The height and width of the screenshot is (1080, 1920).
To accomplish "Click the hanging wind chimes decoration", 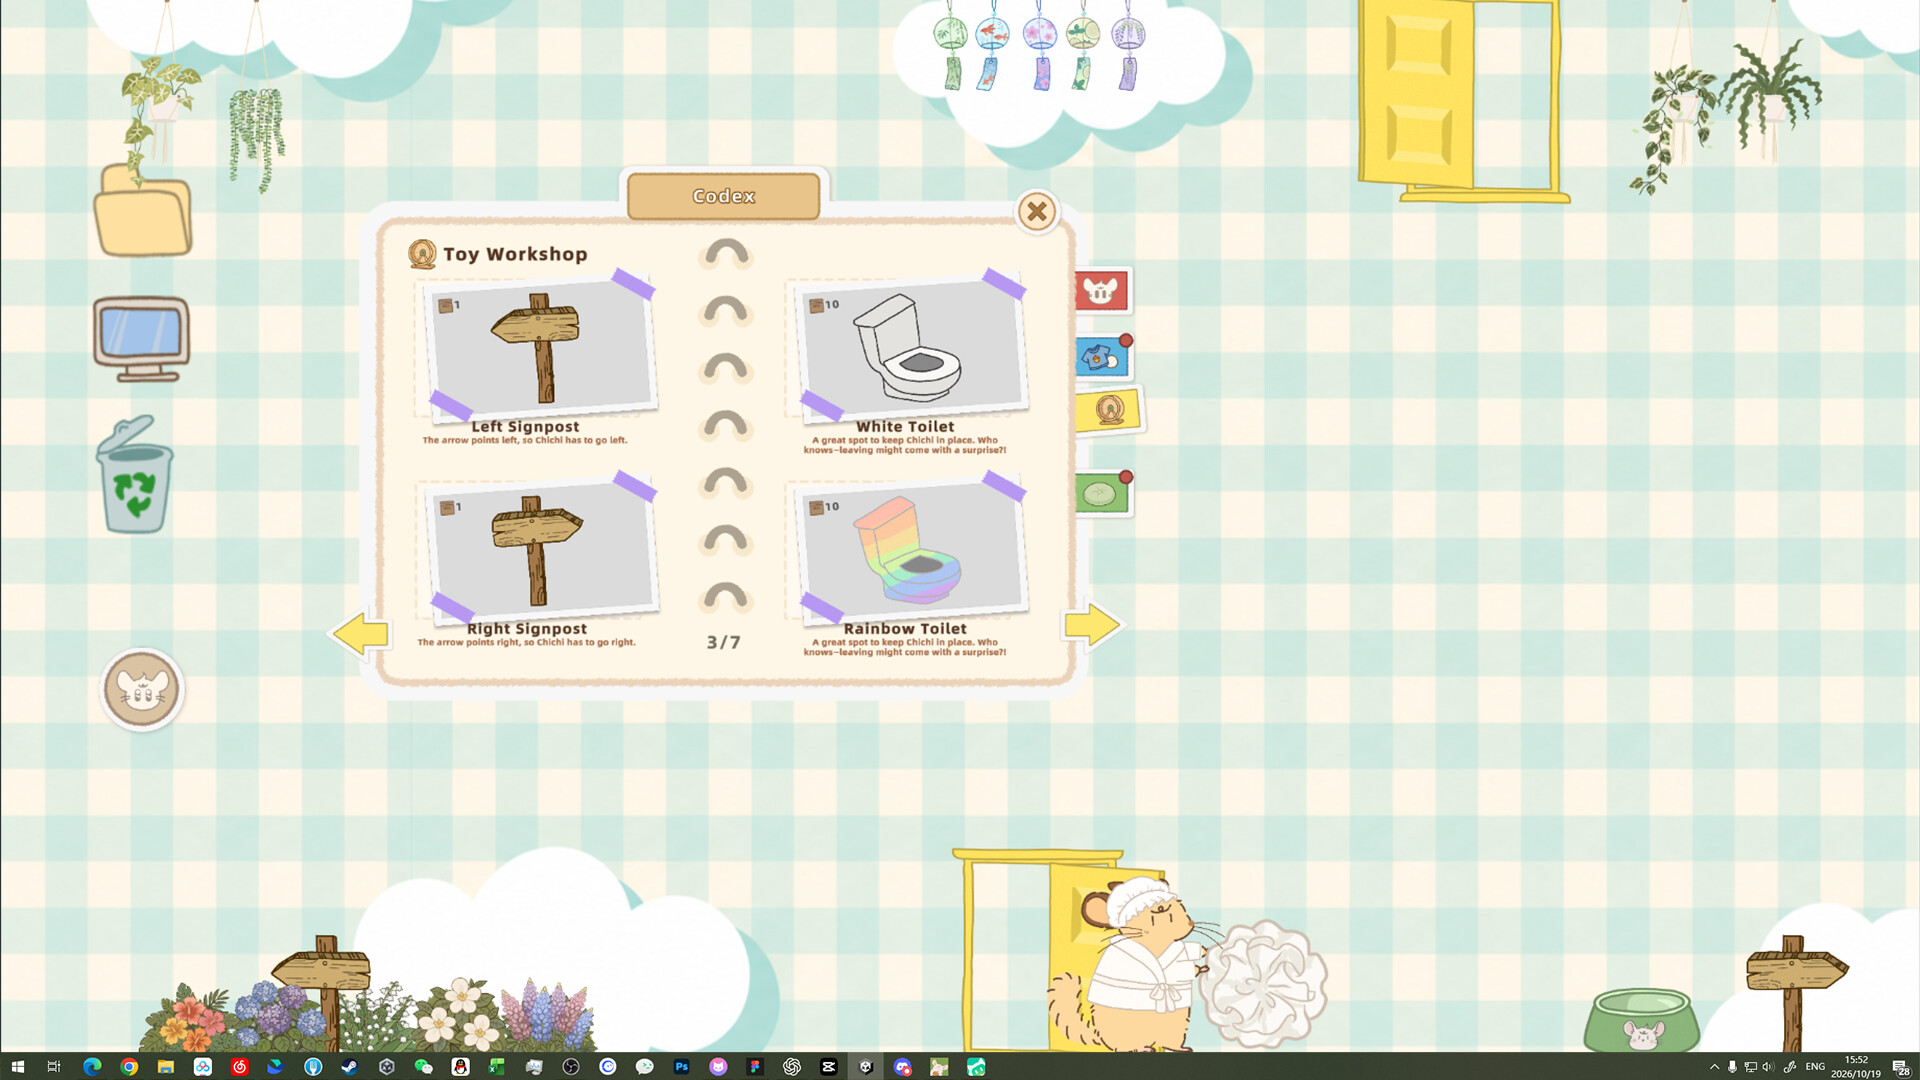I will [x=1039, y=47].
